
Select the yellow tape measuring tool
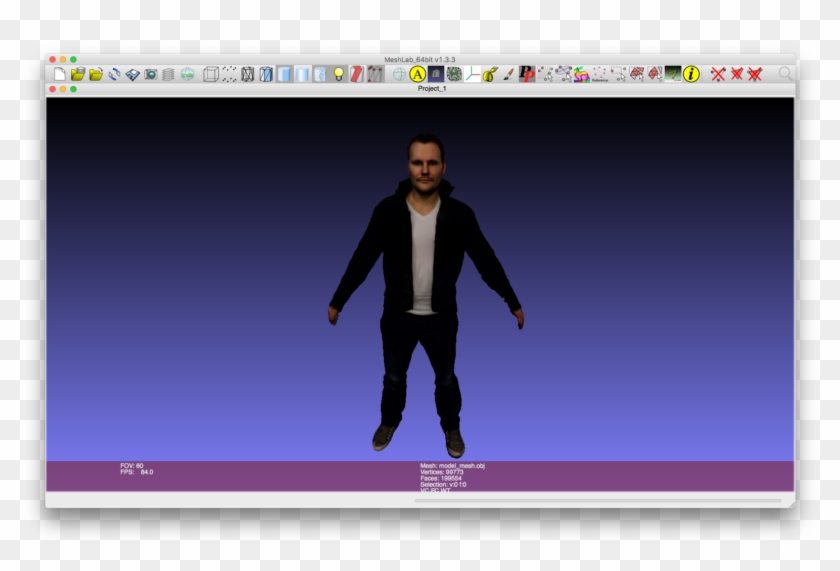(490, 74)
